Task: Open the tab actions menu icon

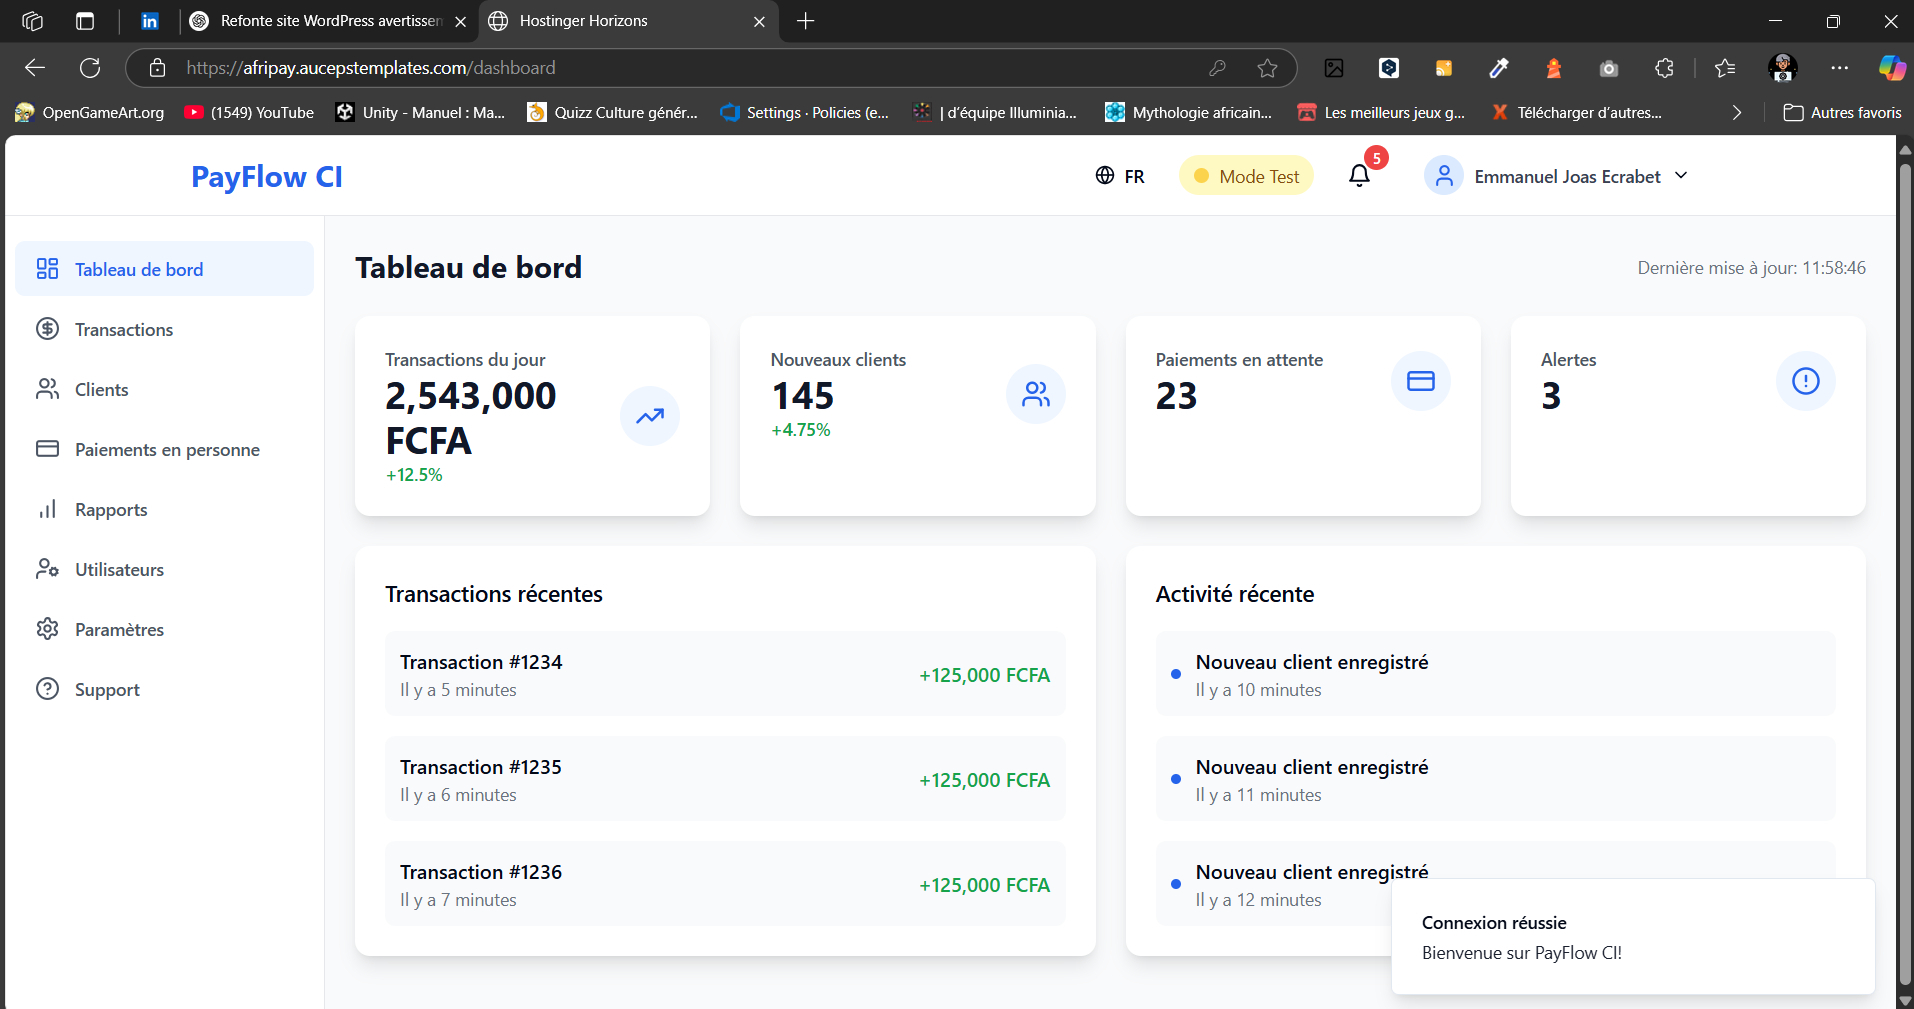Action: [85, 21]
